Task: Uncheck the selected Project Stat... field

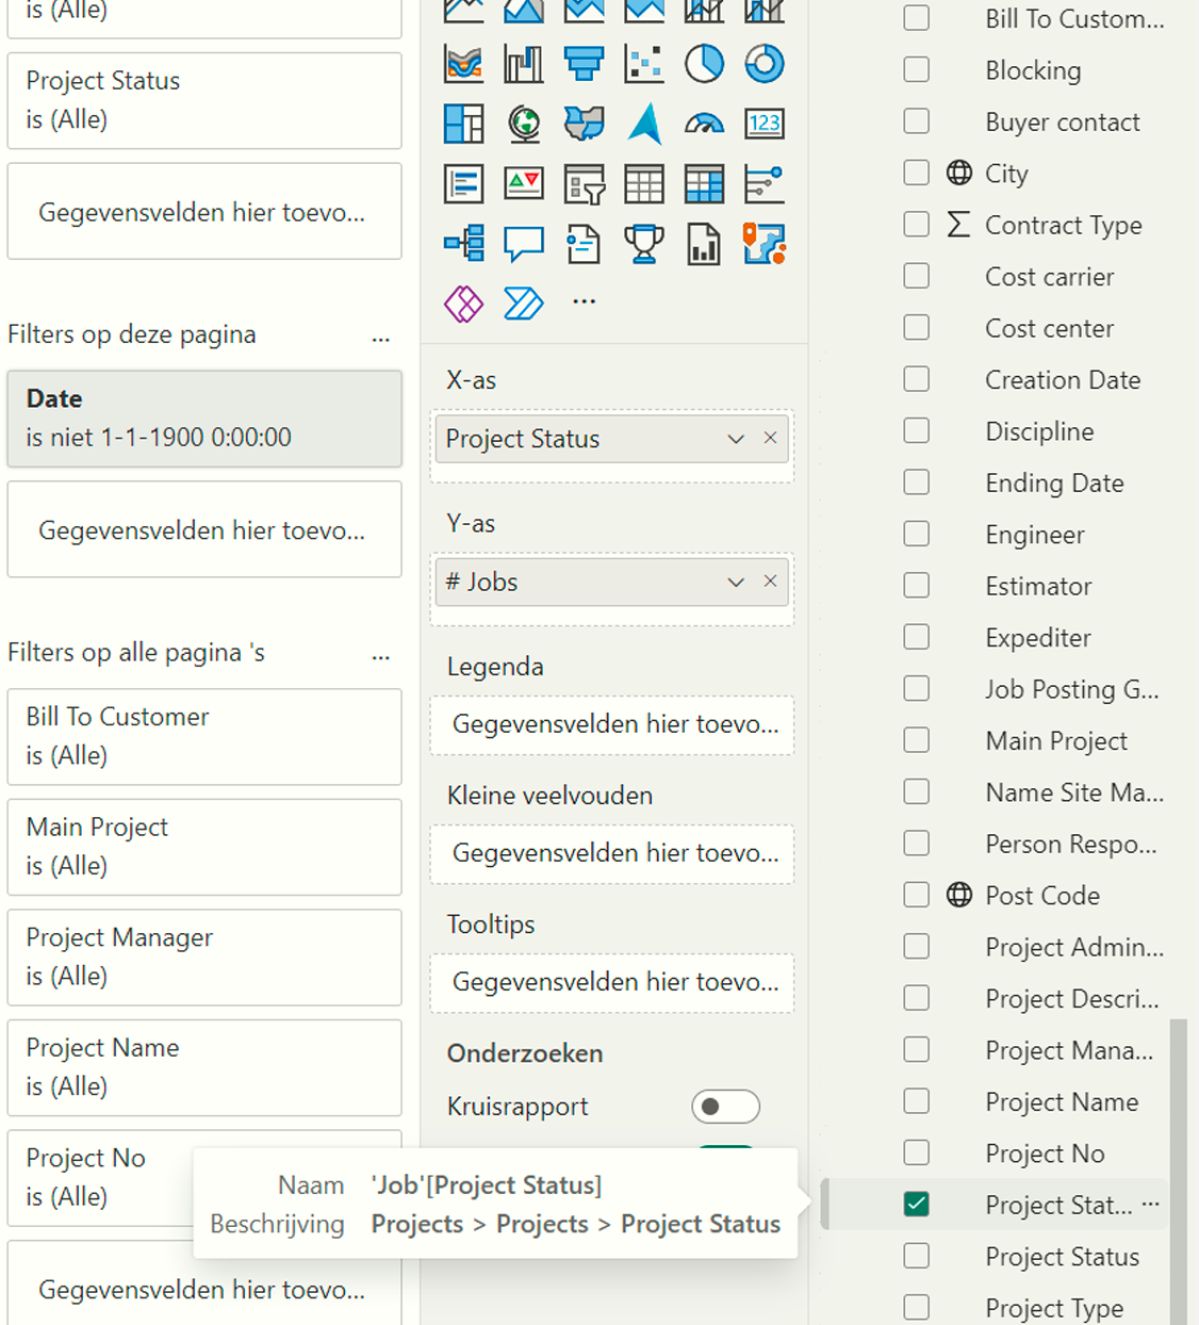Action: pyautogui.click(x=916, y=1204)
